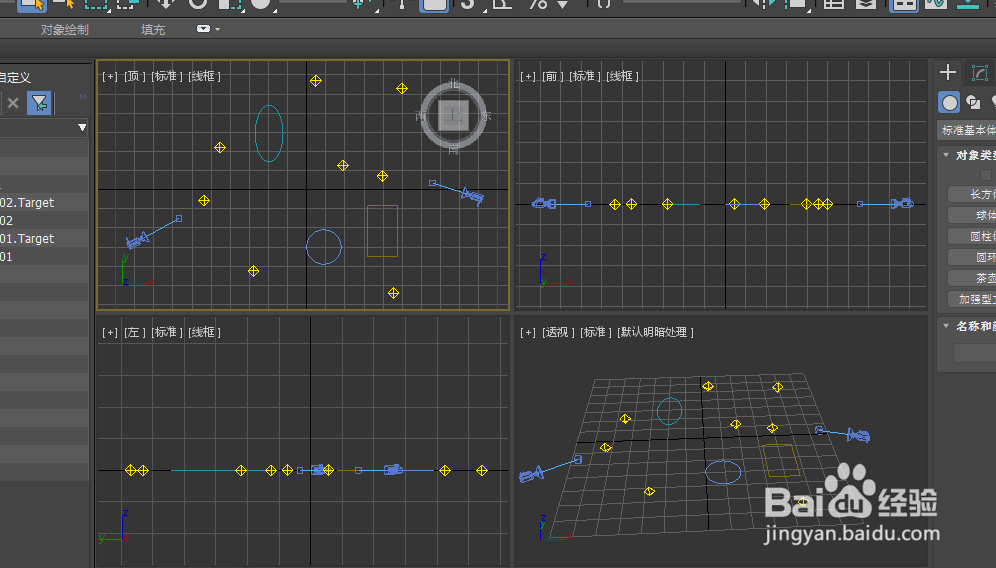996x568 pixels.
Task: Click the Mirror tool icon
Action: (x=764, y=4)
